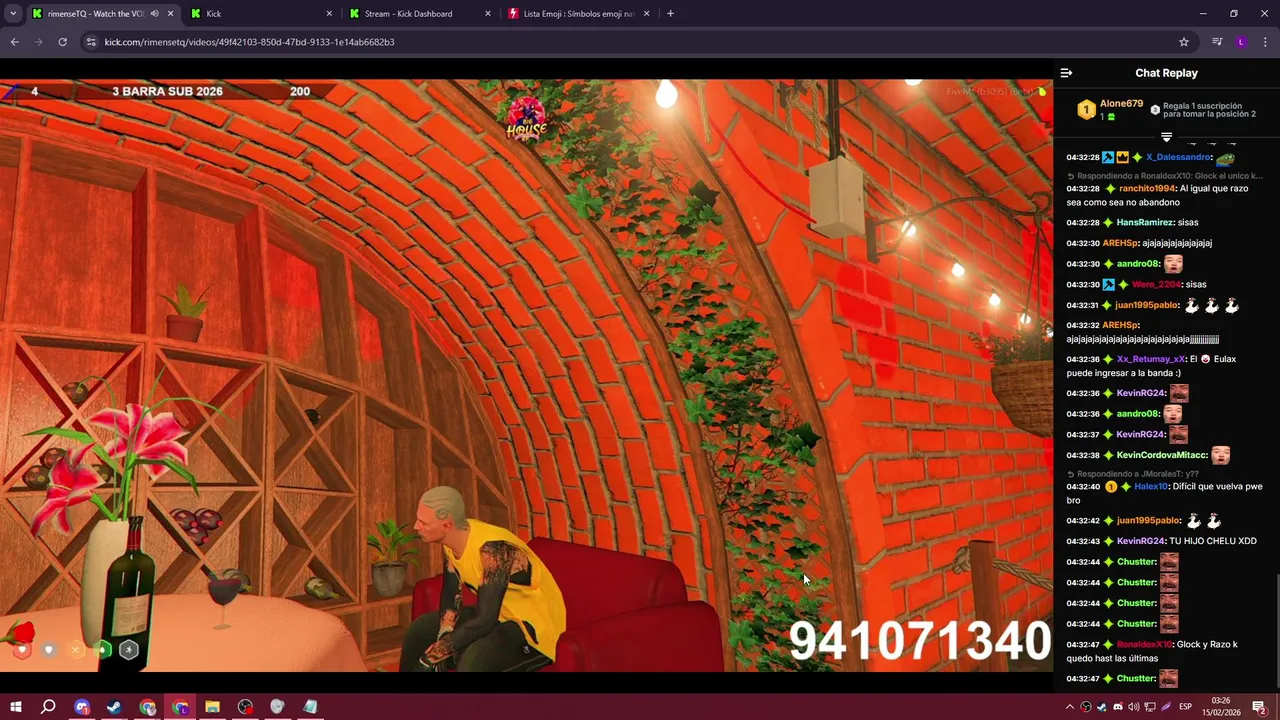Go back in browser history
1280x720 pixels.
(x=14, y=42)
